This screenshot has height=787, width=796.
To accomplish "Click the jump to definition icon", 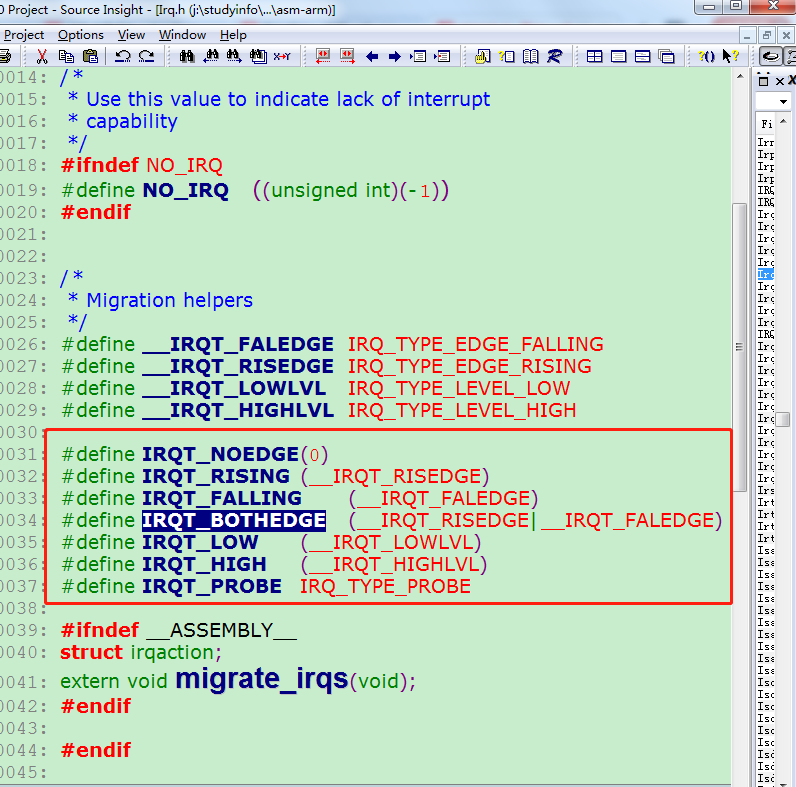I will pyautogui.click(x=443, y=56).
